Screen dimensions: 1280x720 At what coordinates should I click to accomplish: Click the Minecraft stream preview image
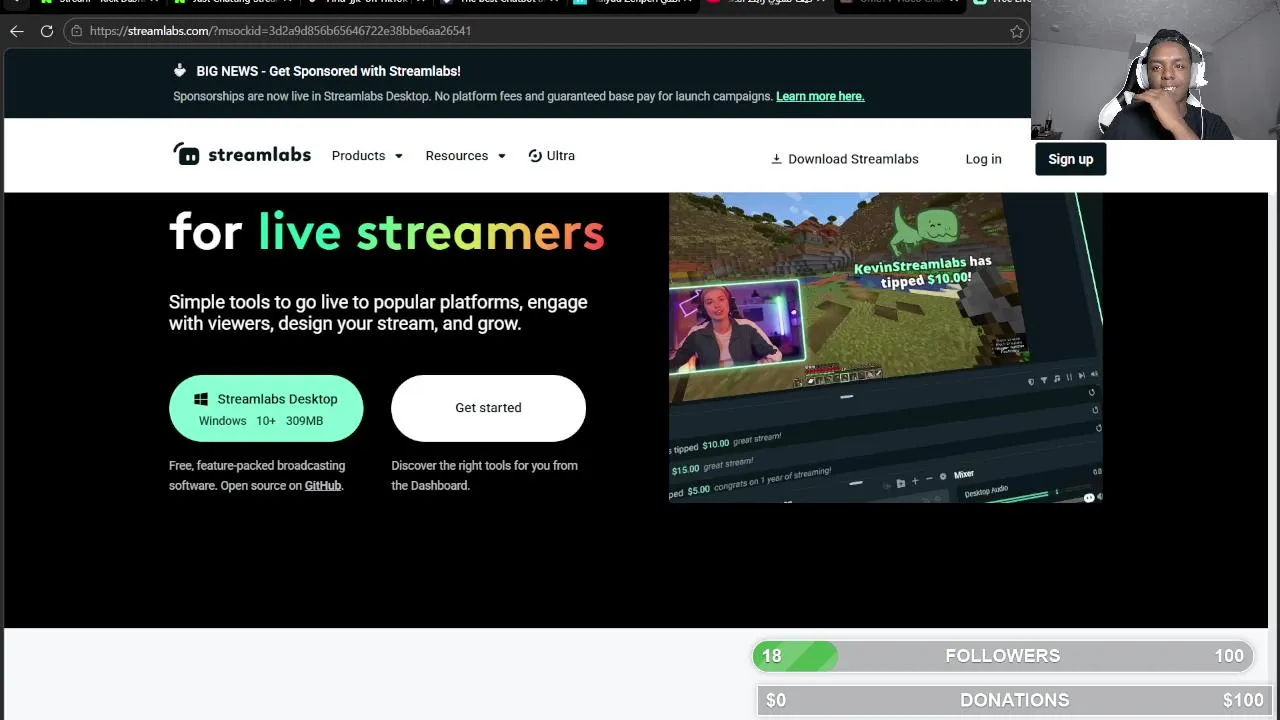(x=885, y=347)
